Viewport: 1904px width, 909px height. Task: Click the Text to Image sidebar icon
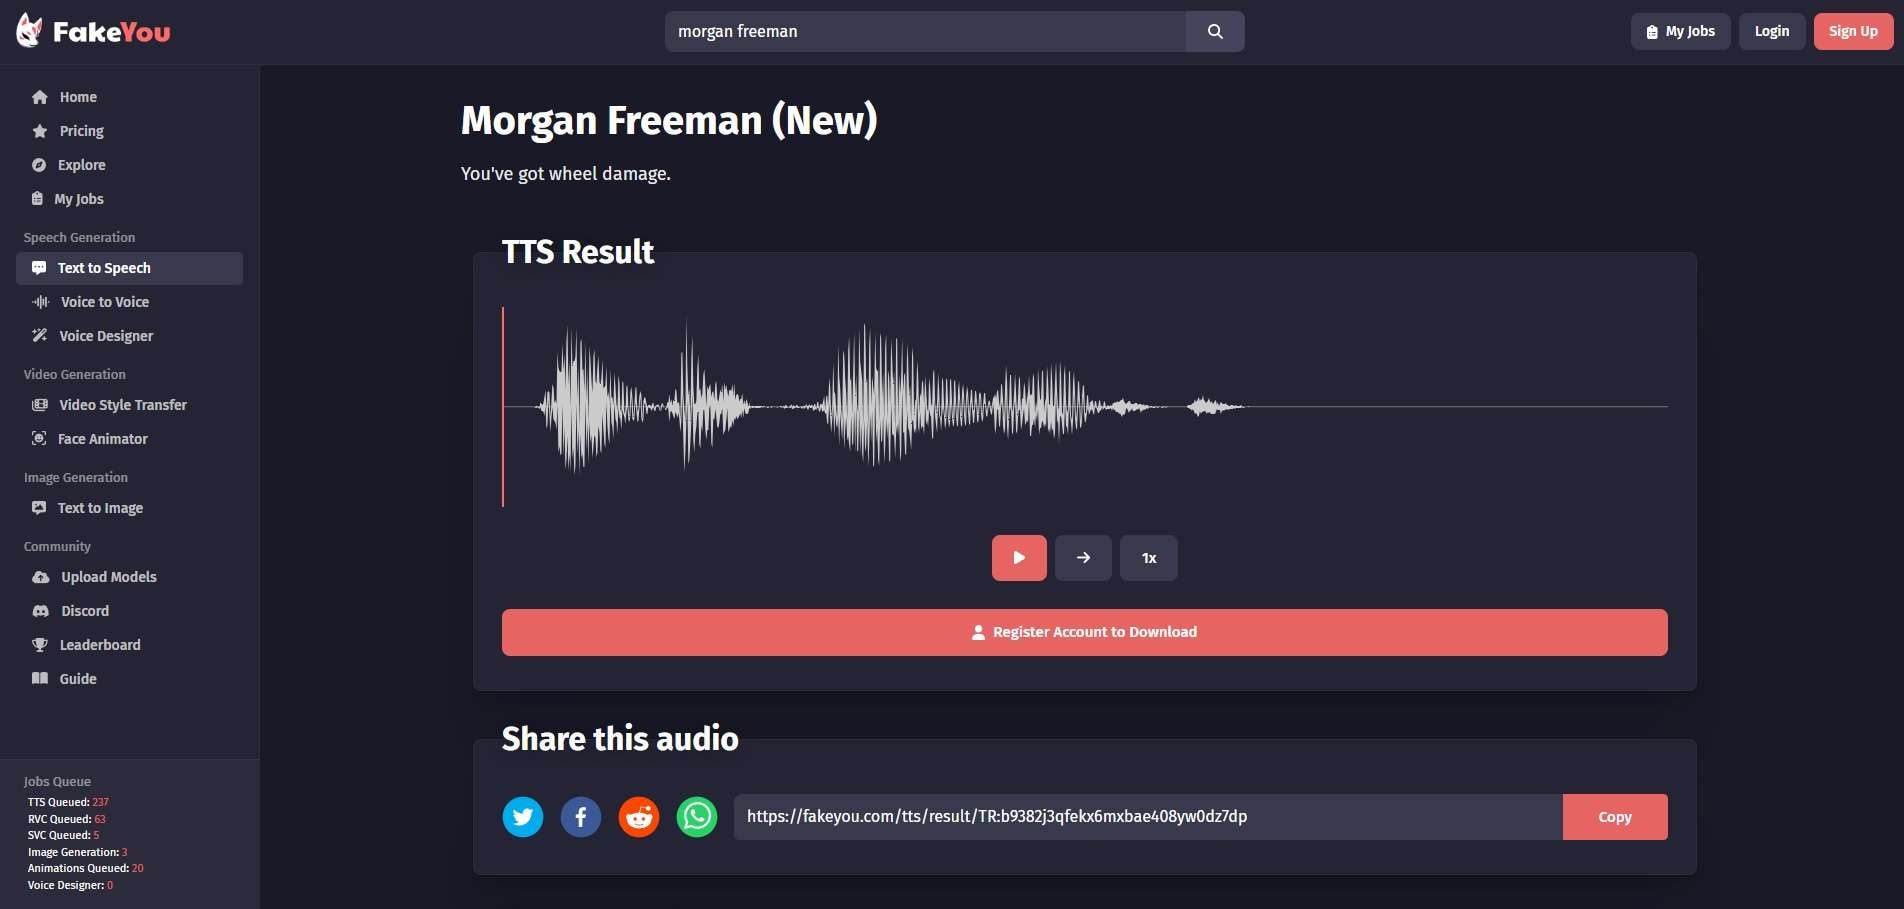click(x=39, y=508)
